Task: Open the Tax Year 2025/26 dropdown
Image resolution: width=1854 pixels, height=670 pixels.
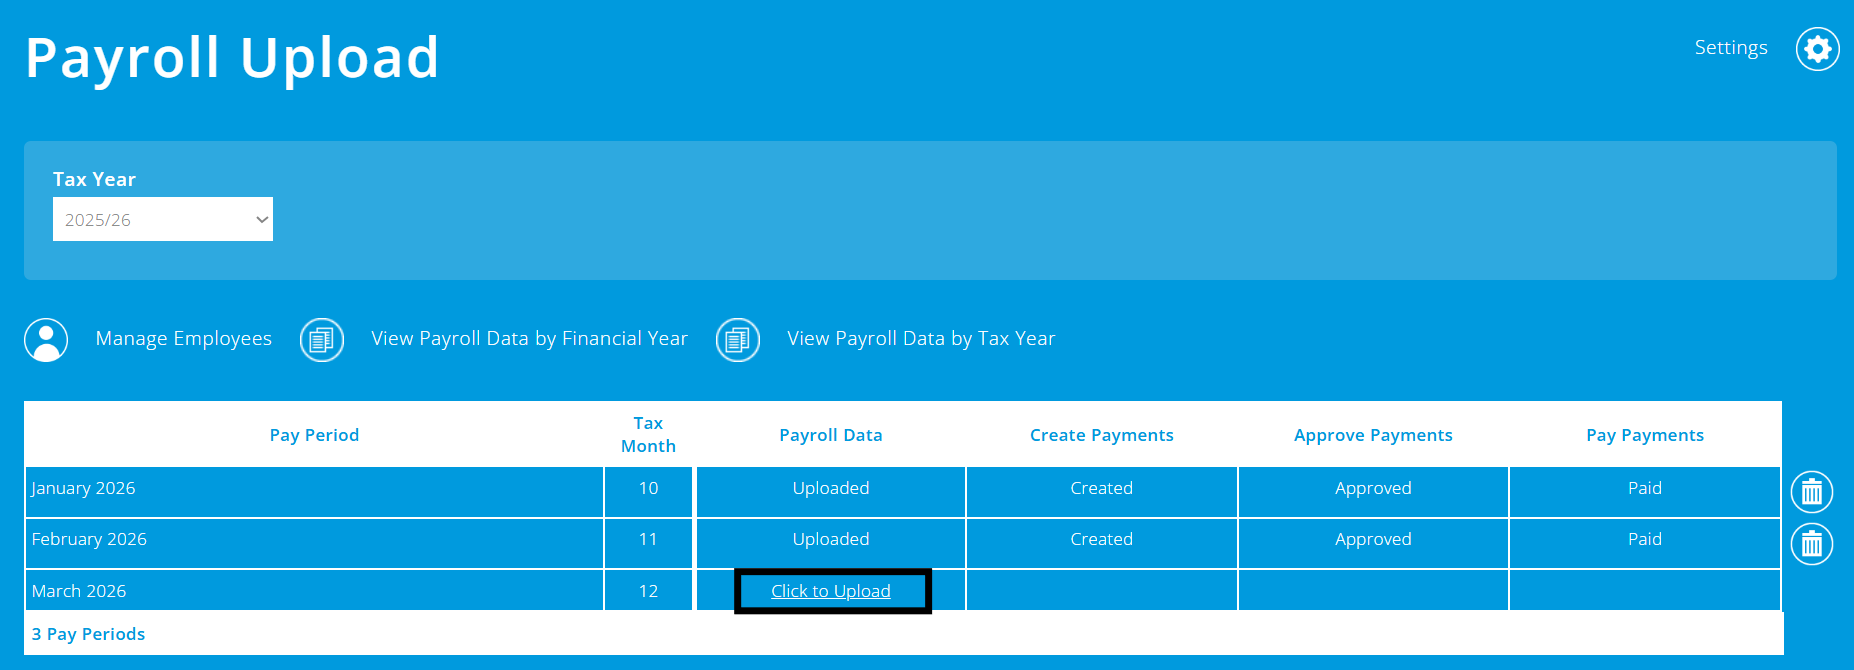Action: point(163,219)
